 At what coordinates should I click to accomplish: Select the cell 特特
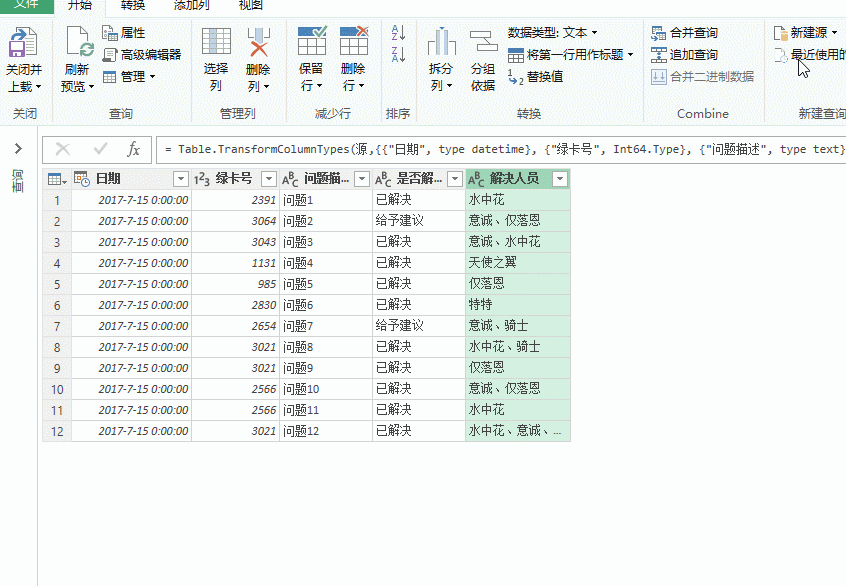517,305
